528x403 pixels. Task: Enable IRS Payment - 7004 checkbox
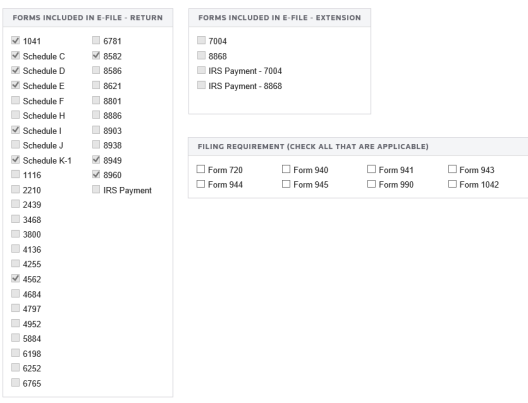tap(201, 70)
